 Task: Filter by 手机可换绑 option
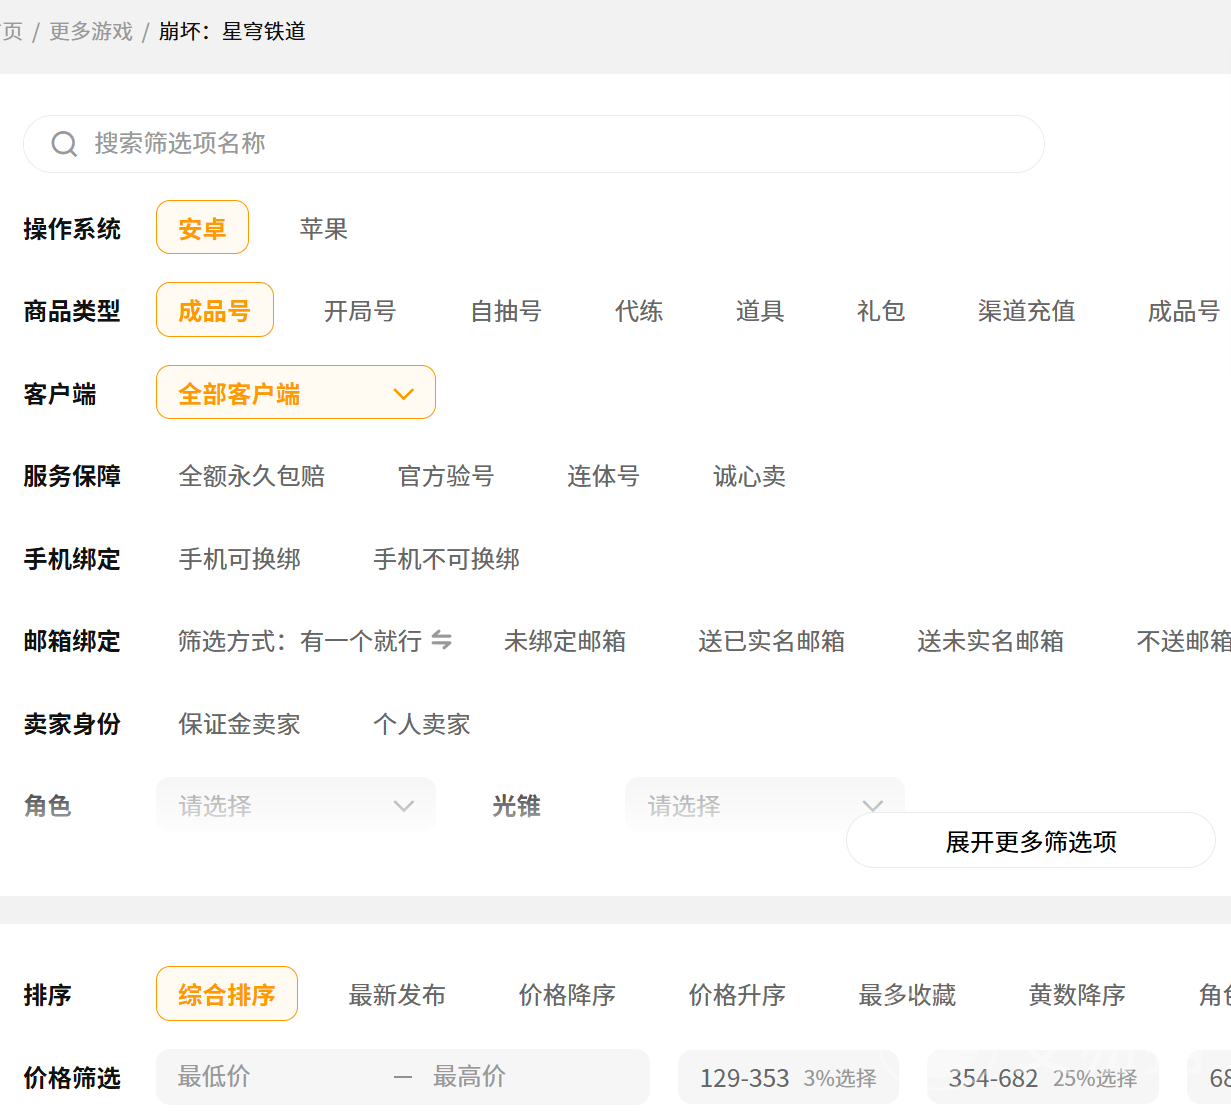pos(239,559)
